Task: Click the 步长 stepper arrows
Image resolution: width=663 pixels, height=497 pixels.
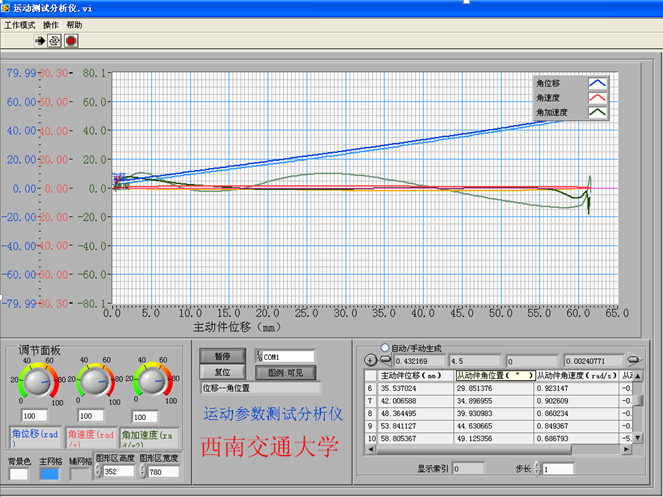Action: click(537, 468)
